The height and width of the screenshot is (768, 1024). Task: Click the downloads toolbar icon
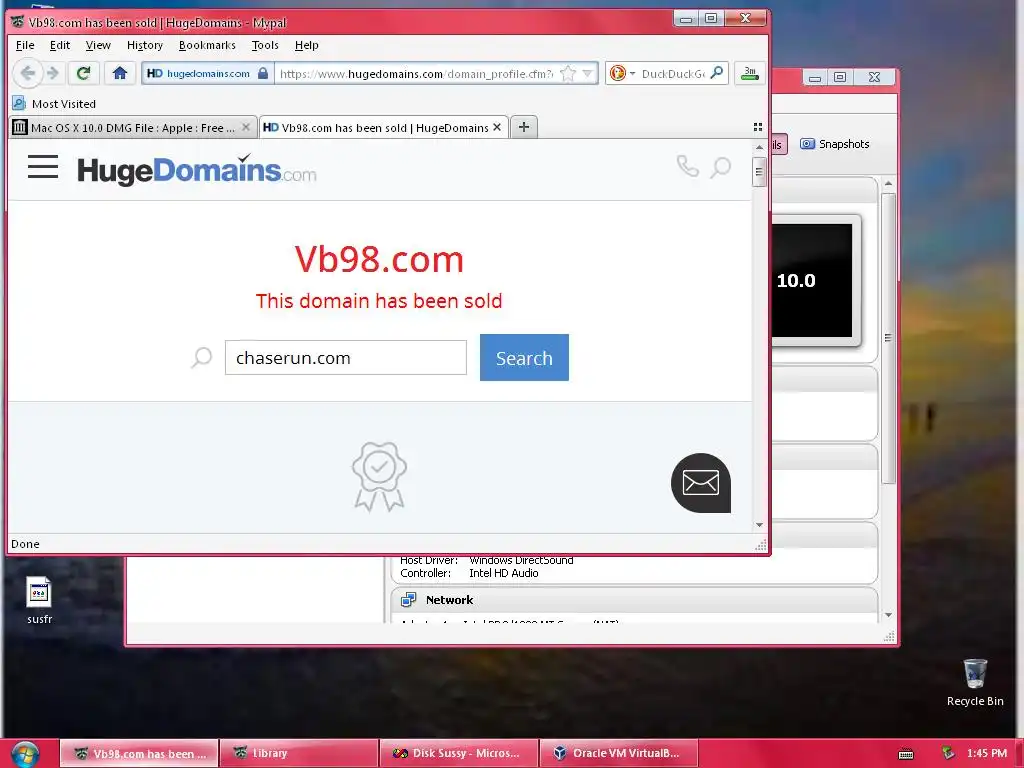[750, 73]
